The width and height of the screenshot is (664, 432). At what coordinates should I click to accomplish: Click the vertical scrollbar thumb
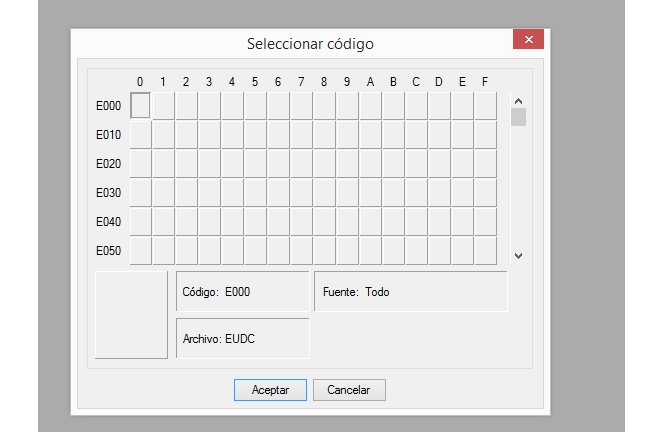coord(518,117)
